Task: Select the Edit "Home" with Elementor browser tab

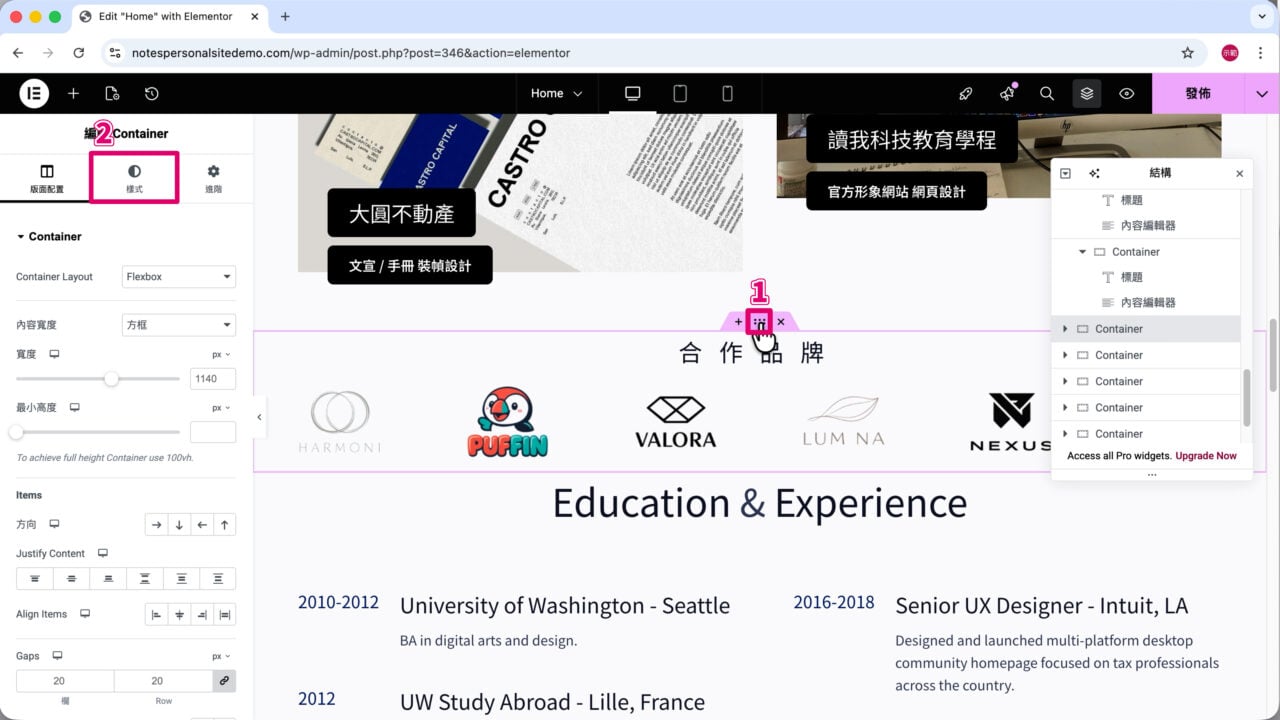Action: coord(165,17)
